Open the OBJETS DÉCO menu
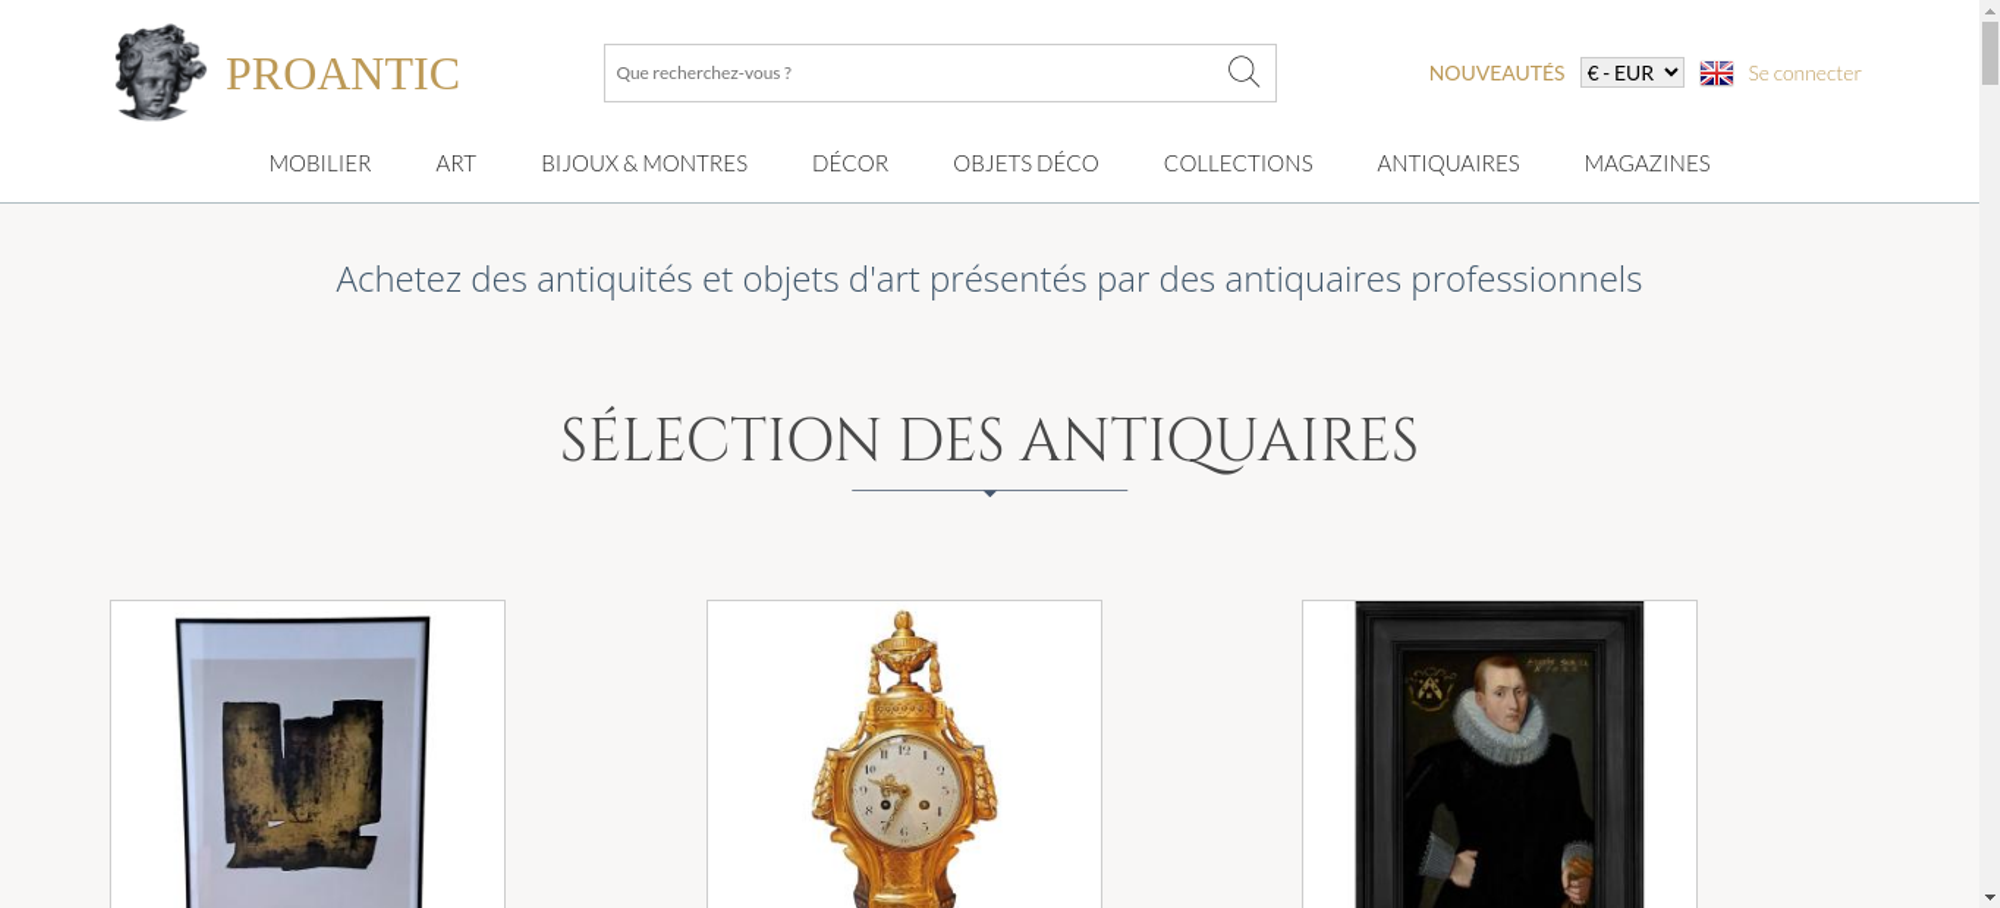 (1026, 163)
